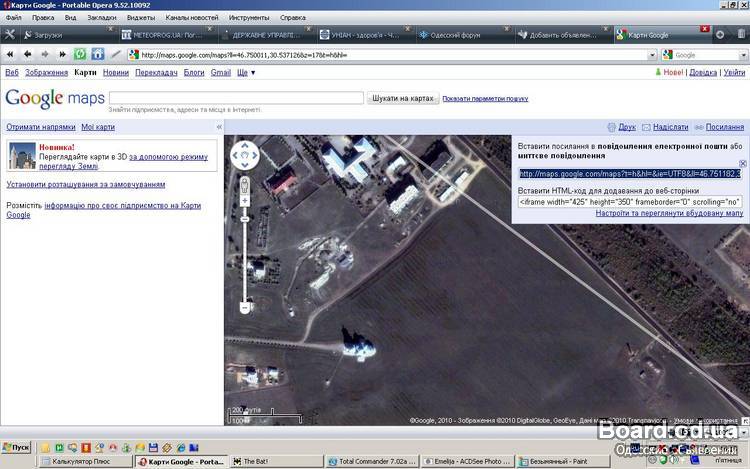750x469 pixels.
Task: Click the Довідка link
Action: point(703,72)
